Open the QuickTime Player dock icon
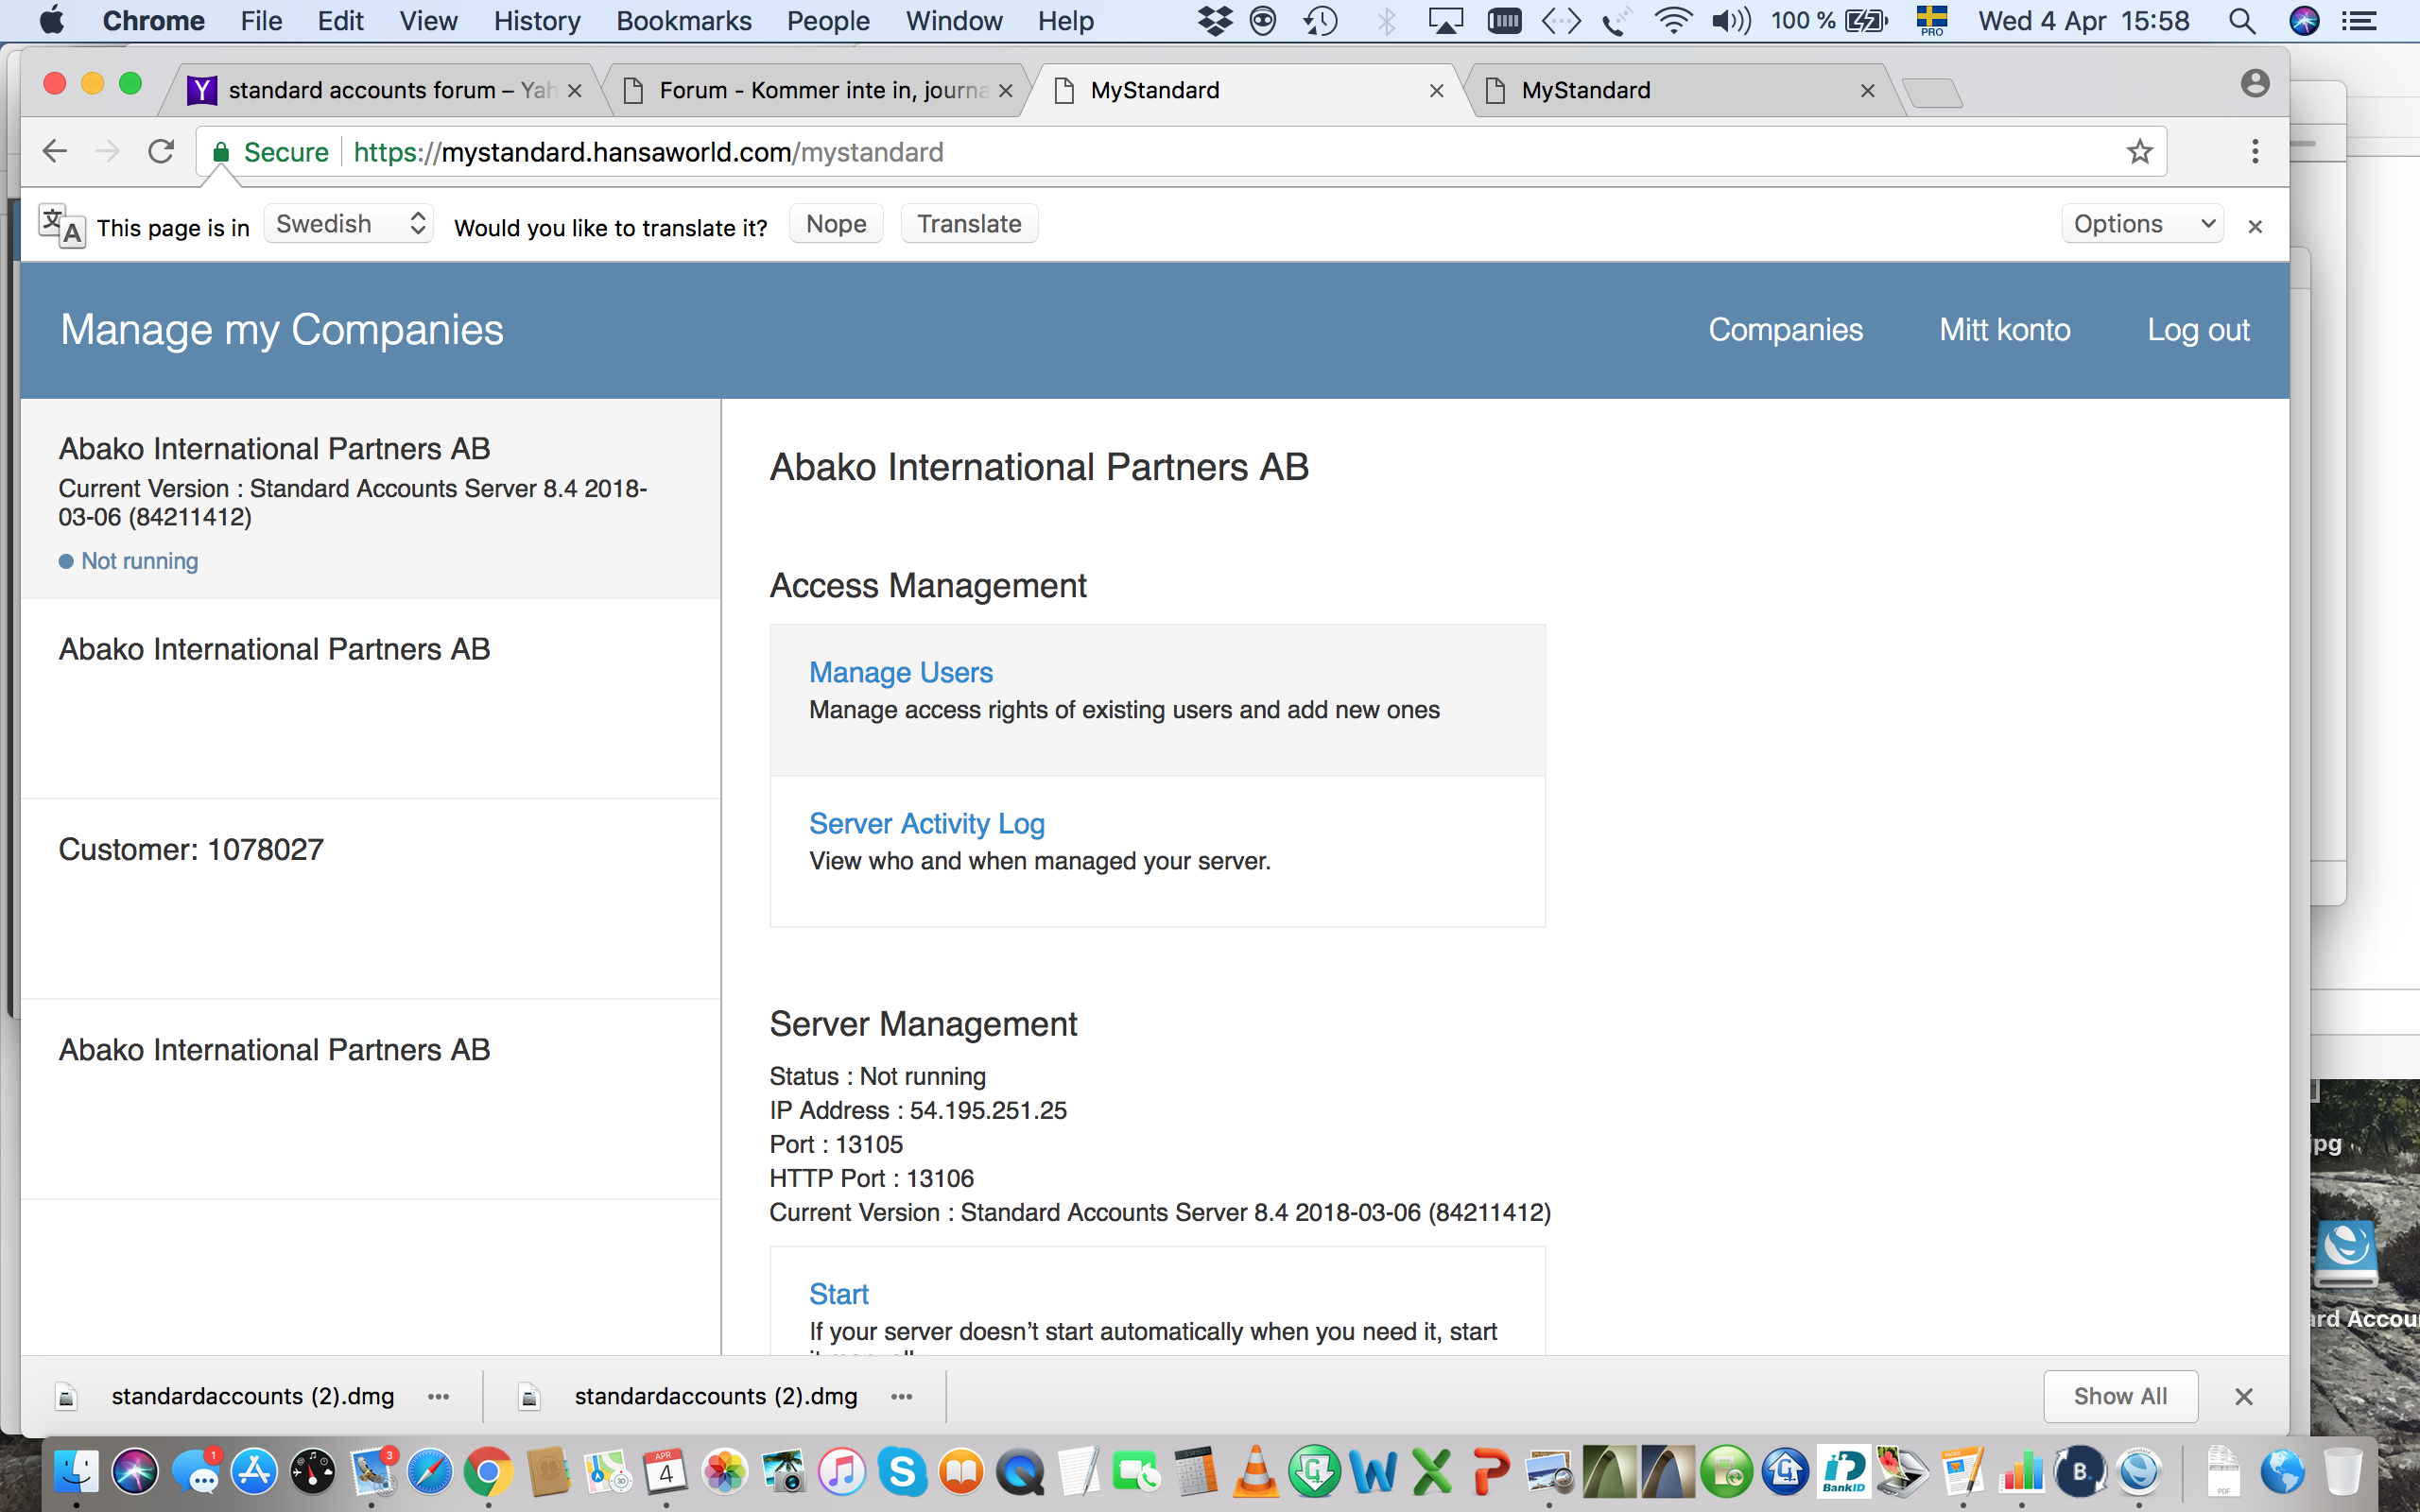2420x1512 pixels. click(x=1020, y=1472)
